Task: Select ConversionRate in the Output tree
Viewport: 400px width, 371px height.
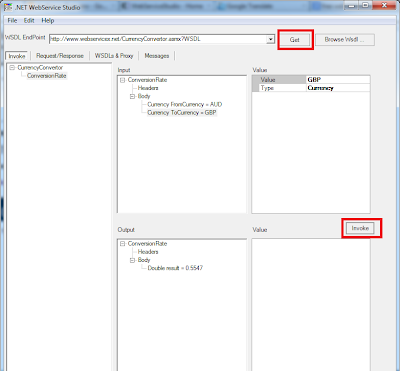Action: tap(147, 244)
